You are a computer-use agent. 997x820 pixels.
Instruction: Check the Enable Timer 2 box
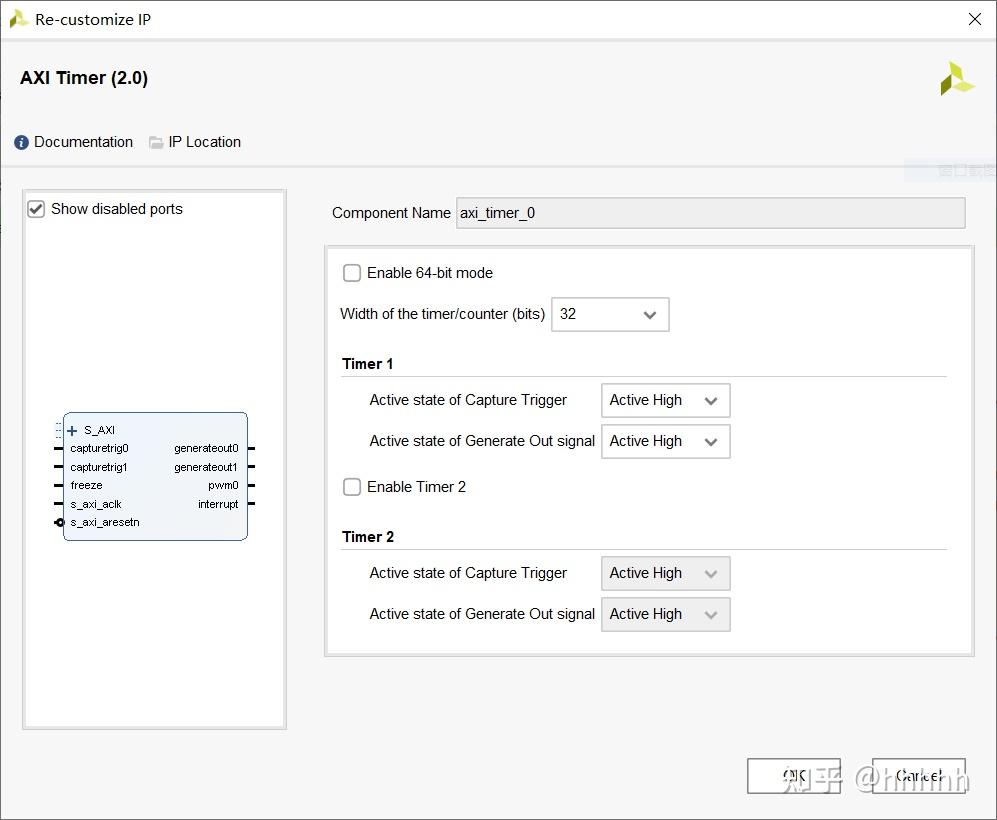point(352,487)
